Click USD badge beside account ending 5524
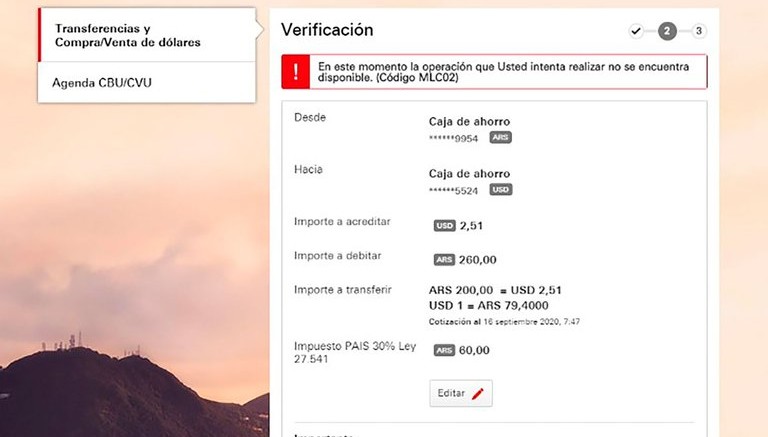 [501, 189]
